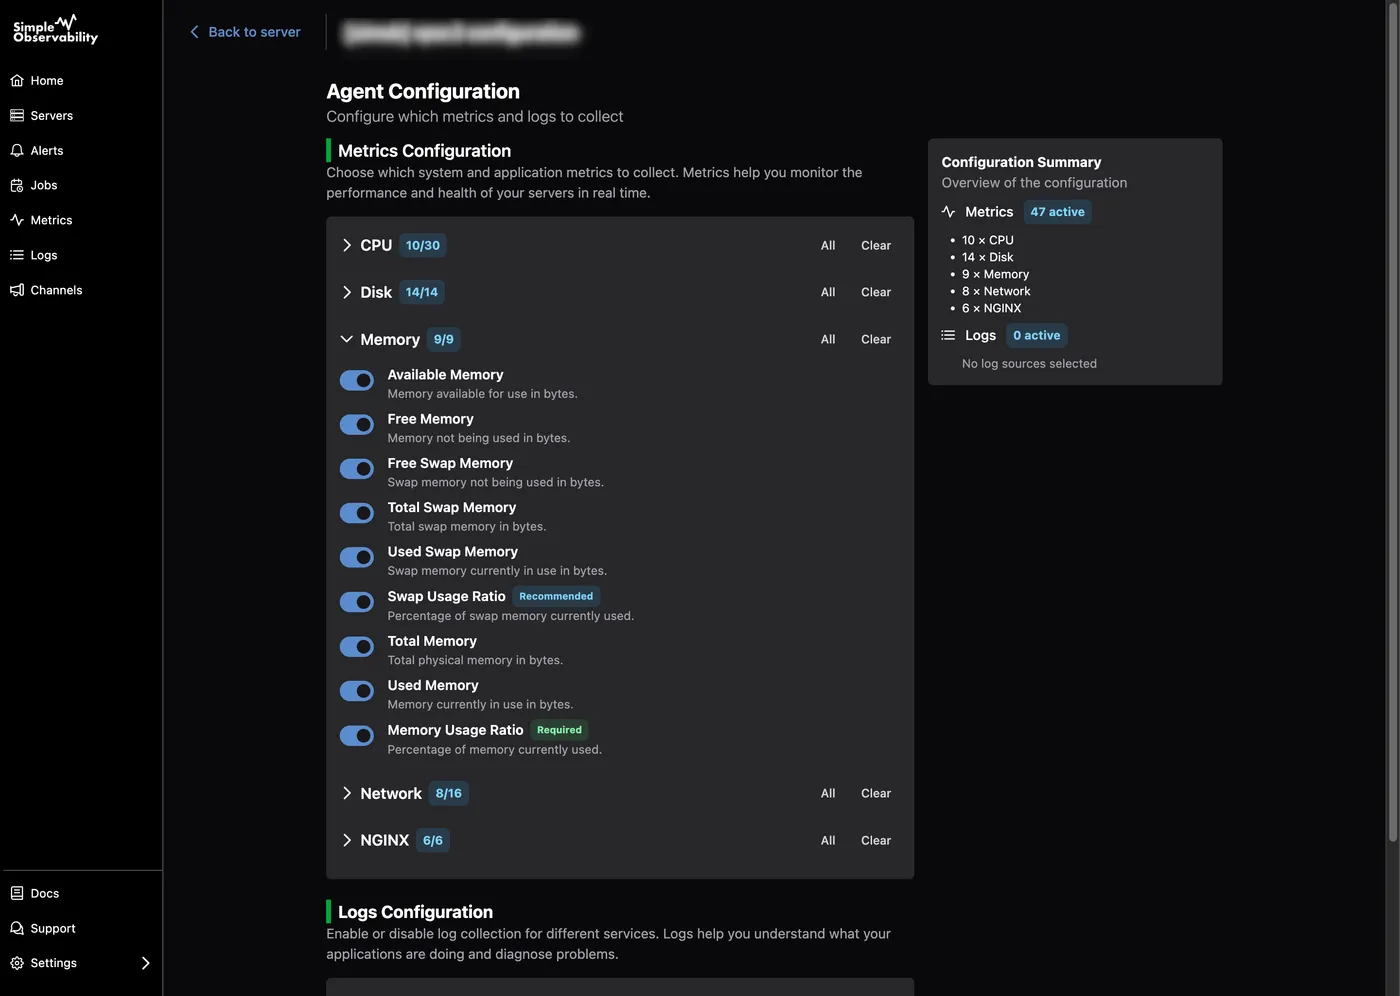The height and width of the screenshot is (996, 1400).
Task: Turn off the Swap Usage Ratio metric
Action: click(356, 601)
